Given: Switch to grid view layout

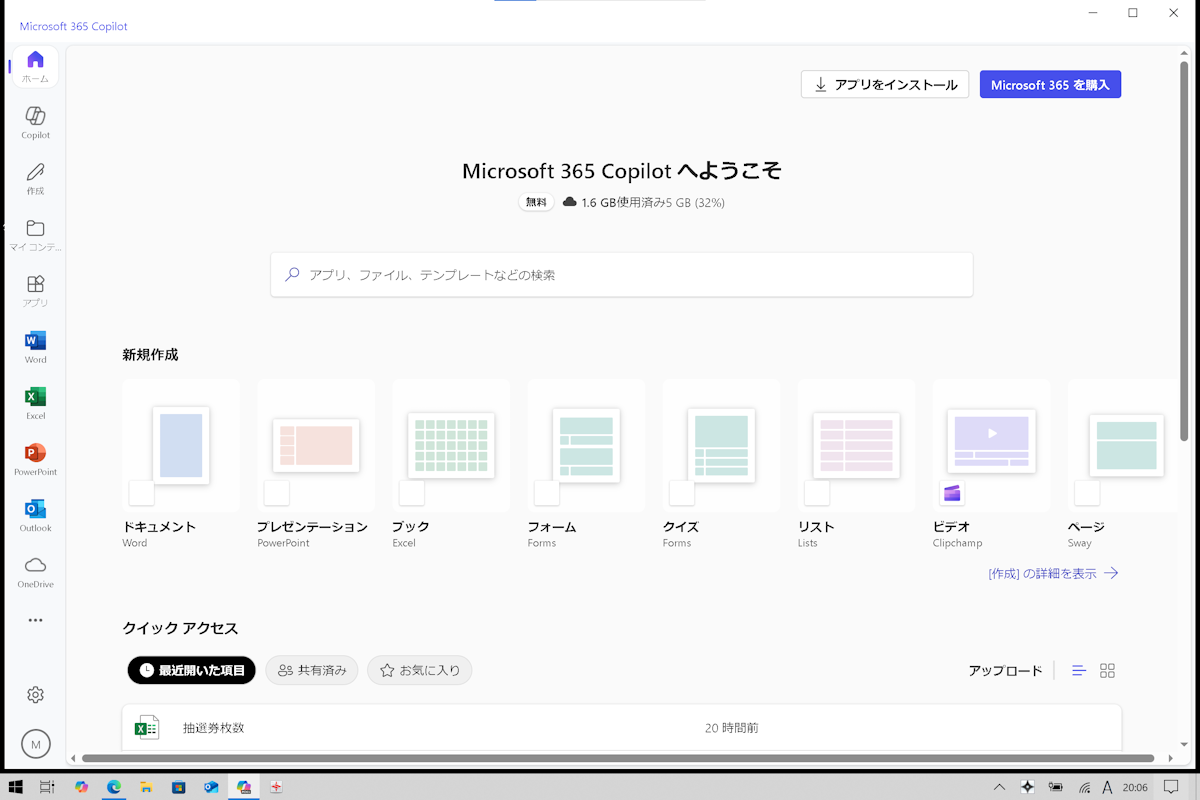Looking at the screenshot, I should tap(1107, 671).
